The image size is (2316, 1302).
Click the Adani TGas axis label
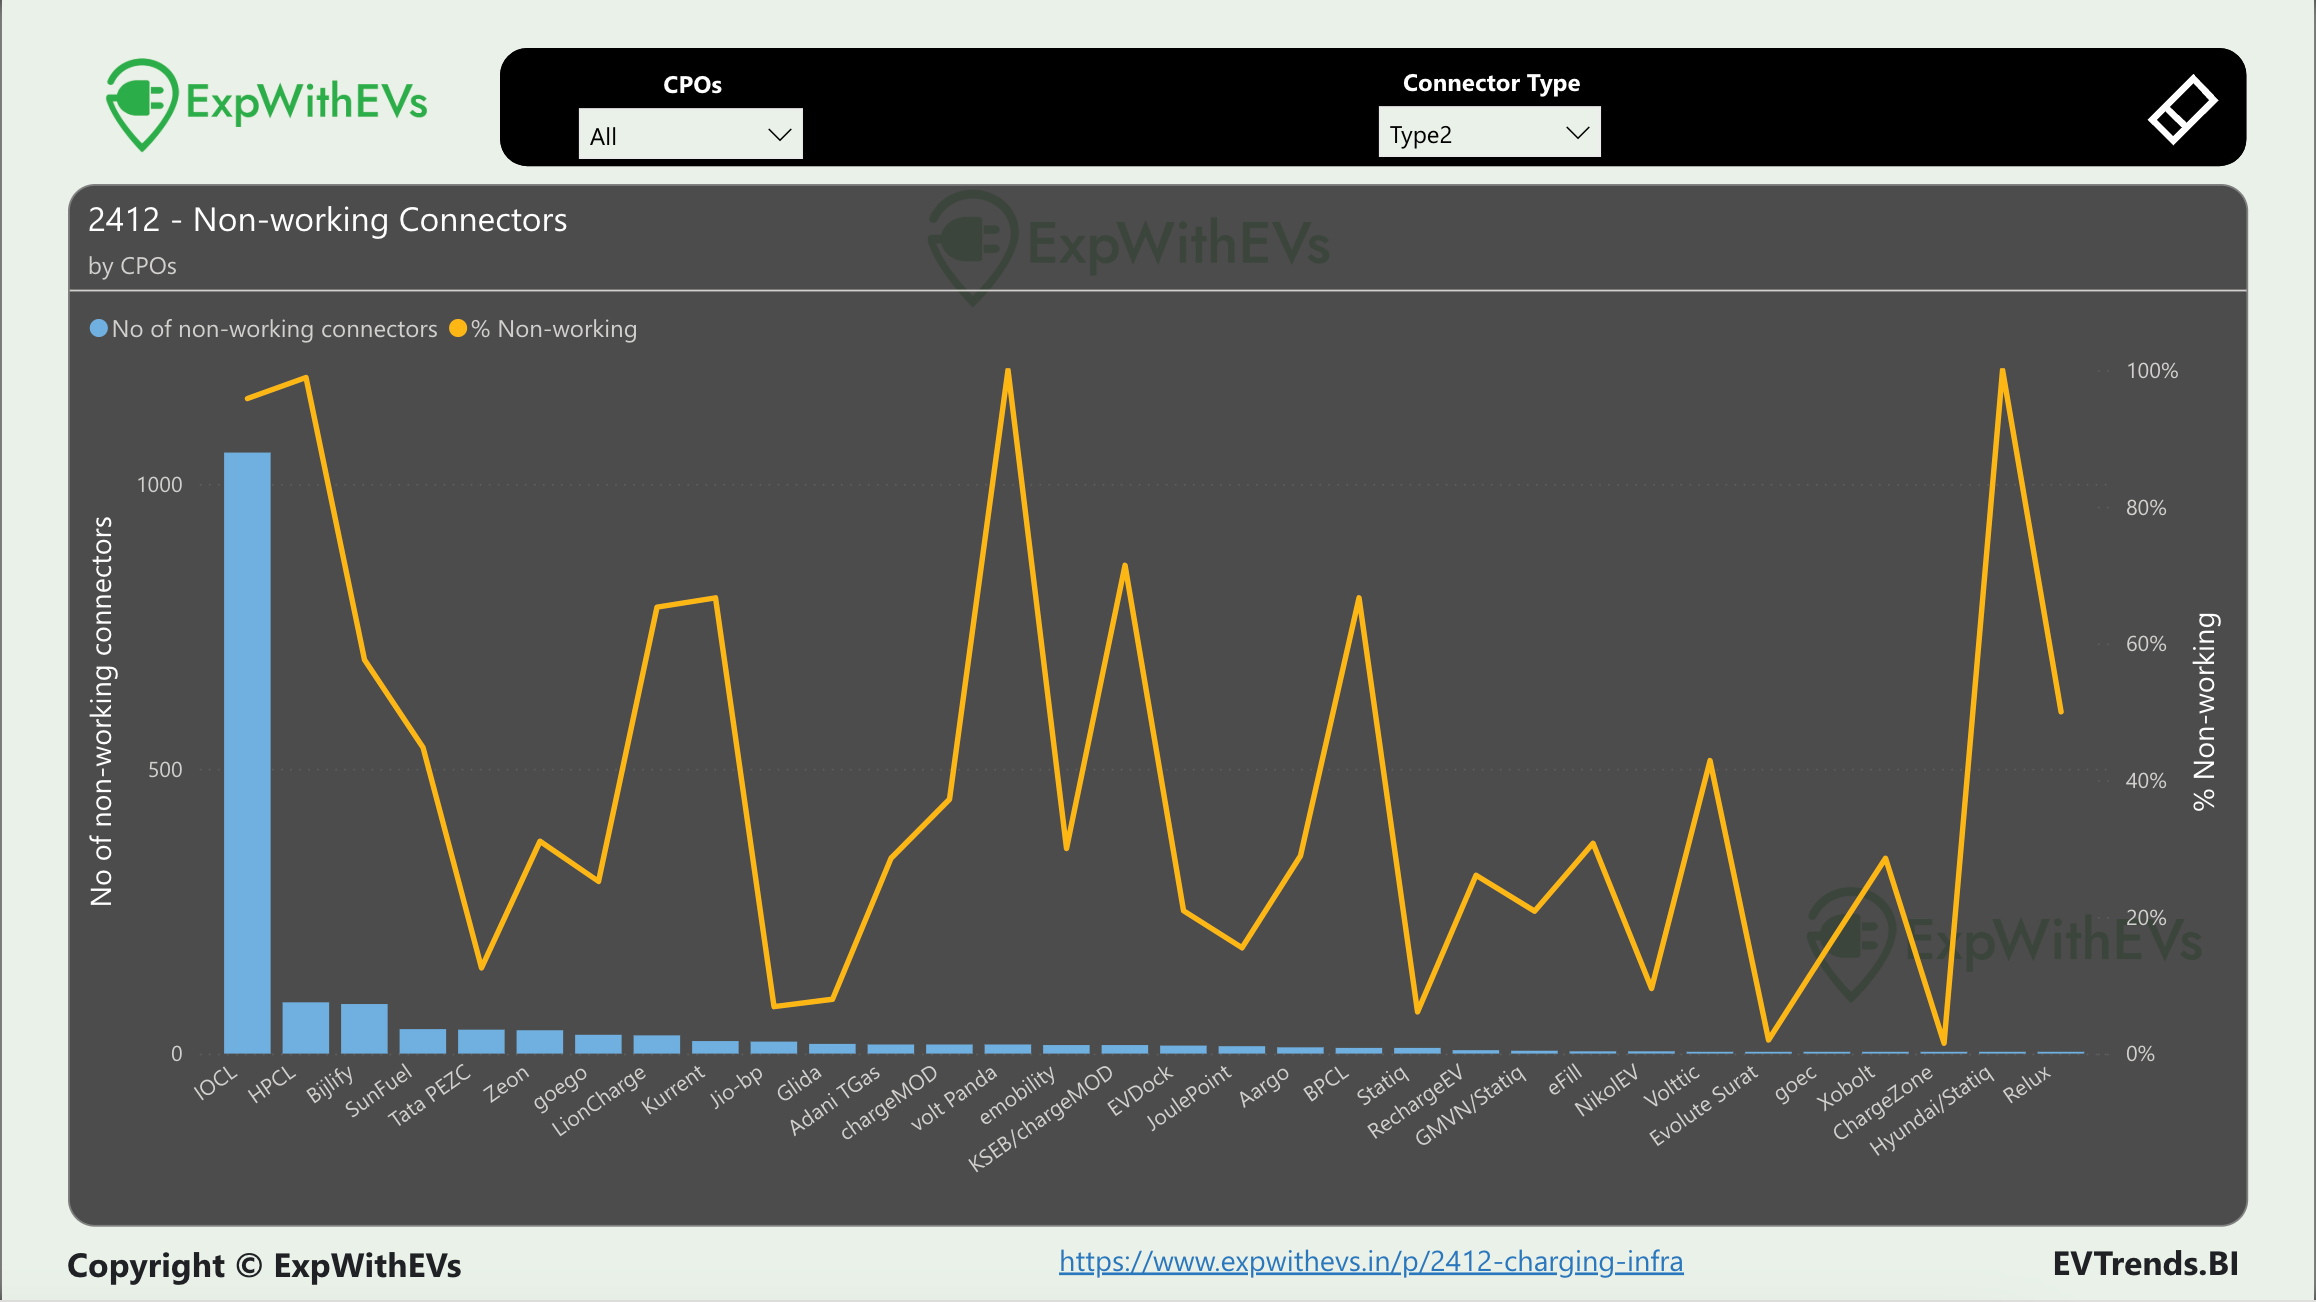(x=835, y=1100)
